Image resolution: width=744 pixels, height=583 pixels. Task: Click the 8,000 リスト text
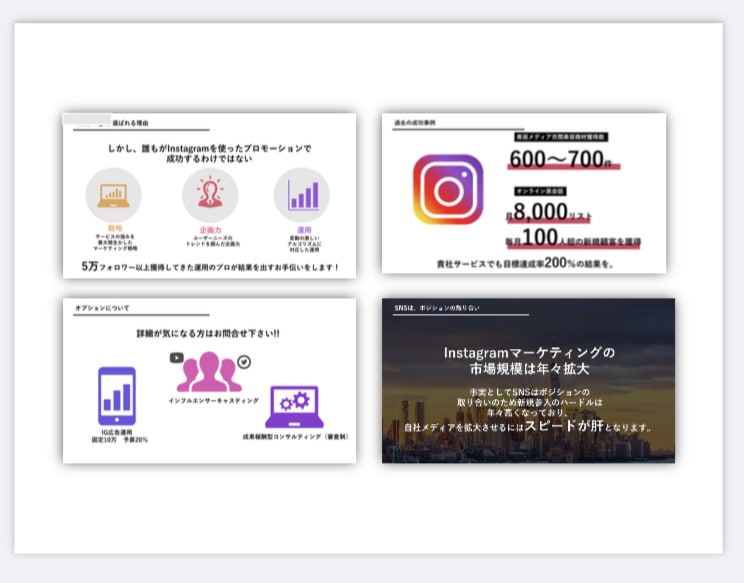click(549, 212)
